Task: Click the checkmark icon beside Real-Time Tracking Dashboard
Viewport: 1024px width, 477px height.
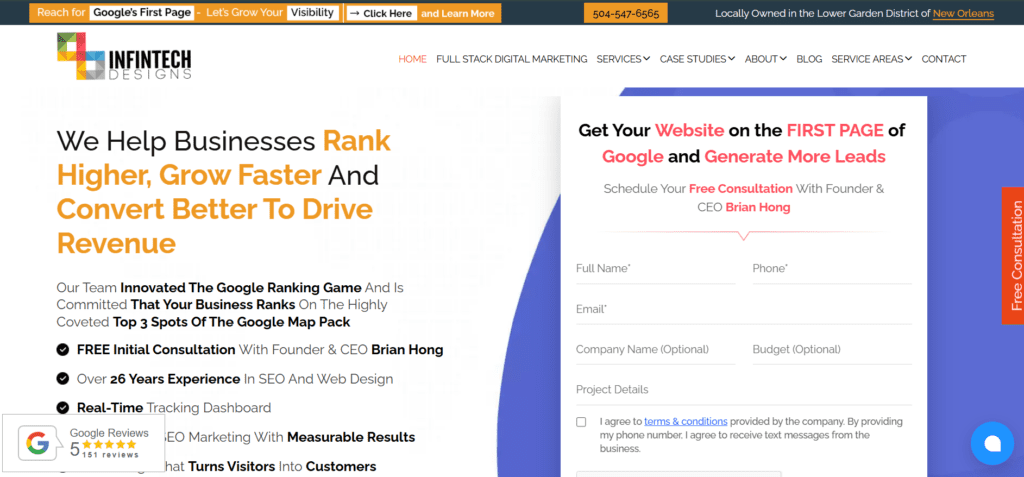Action: 63,408
